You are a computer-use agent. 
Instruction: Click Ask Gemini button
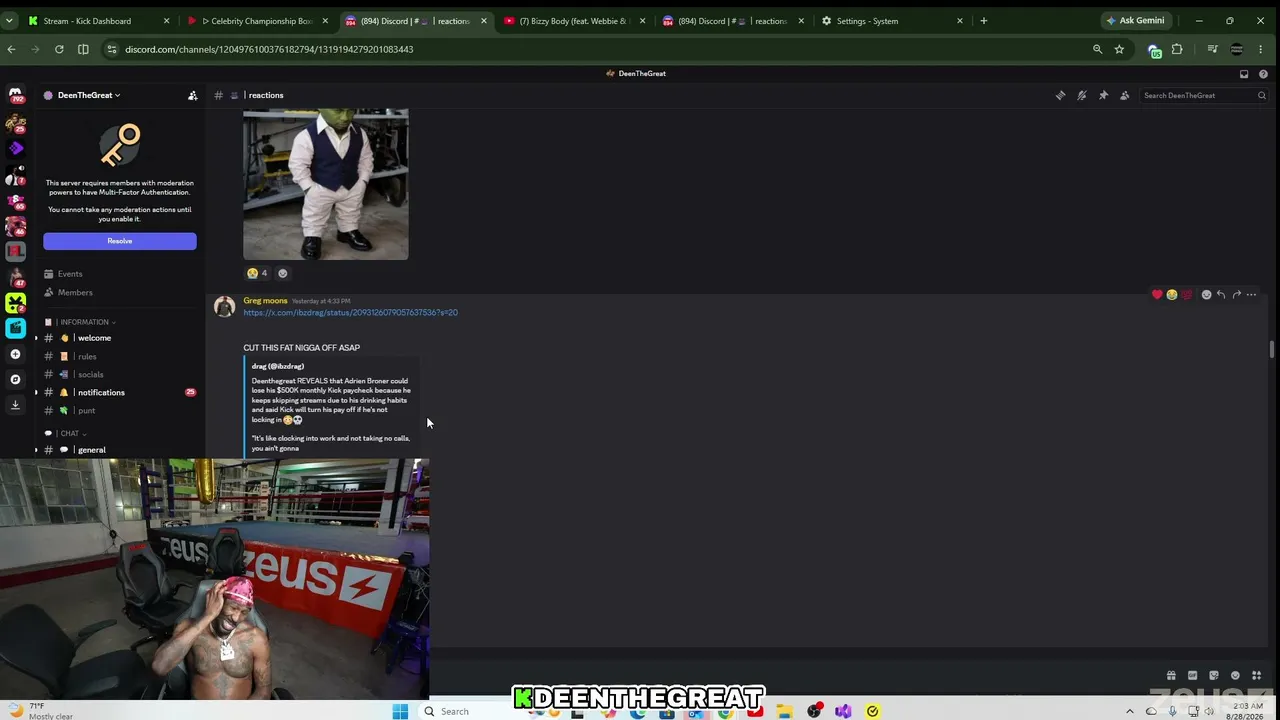1135,21
